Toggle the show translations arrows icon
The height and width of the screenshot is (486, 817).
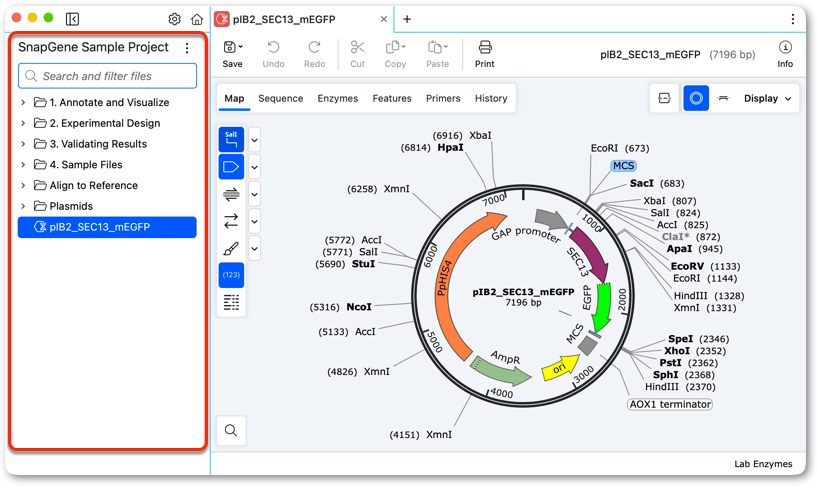[x=231, y=221]
